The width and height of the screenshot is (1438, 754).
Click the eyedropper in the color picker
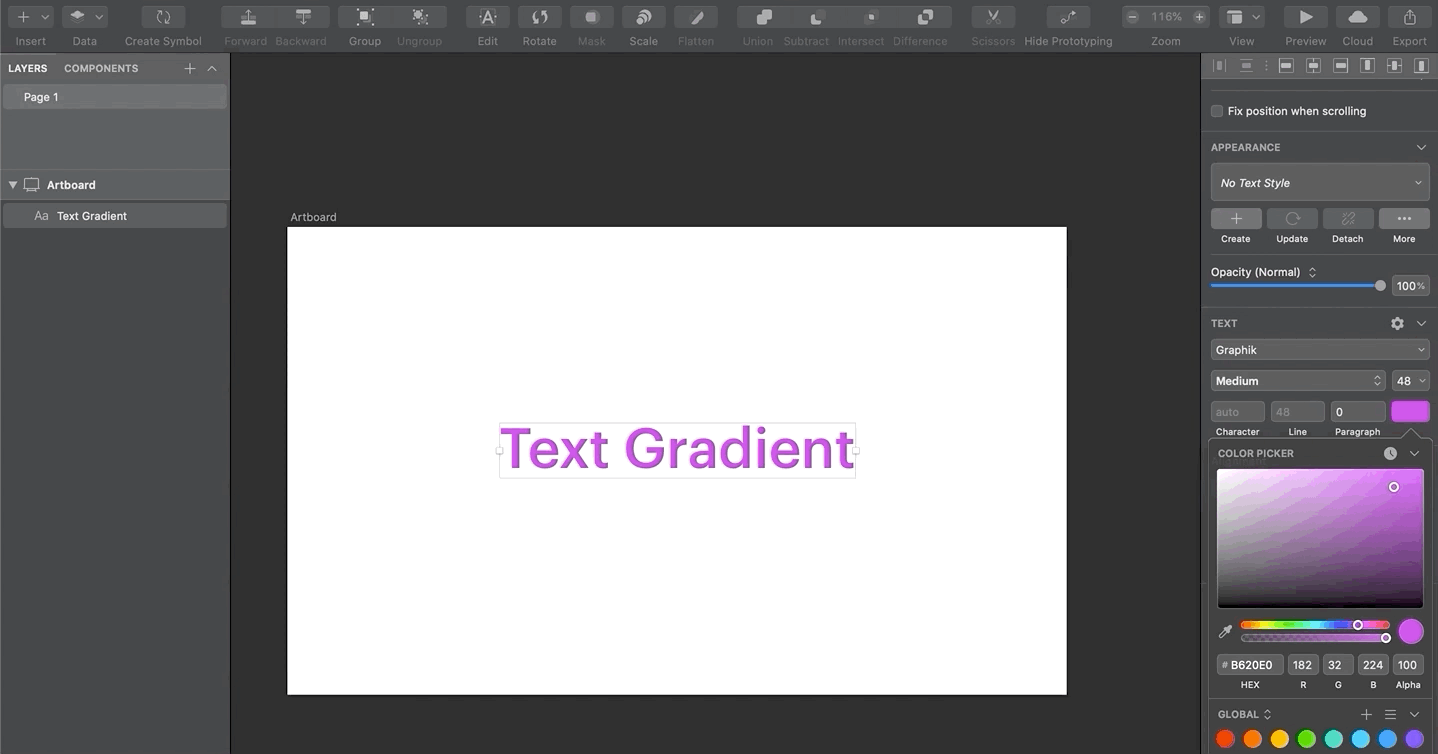[1225, 631]
